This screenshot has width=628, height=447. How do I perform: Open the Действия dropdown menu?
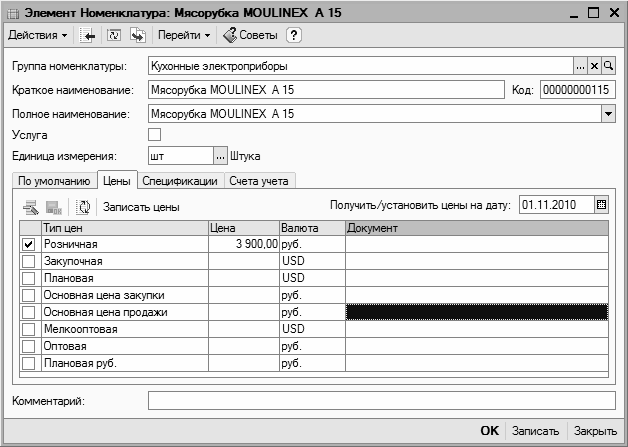37,36
